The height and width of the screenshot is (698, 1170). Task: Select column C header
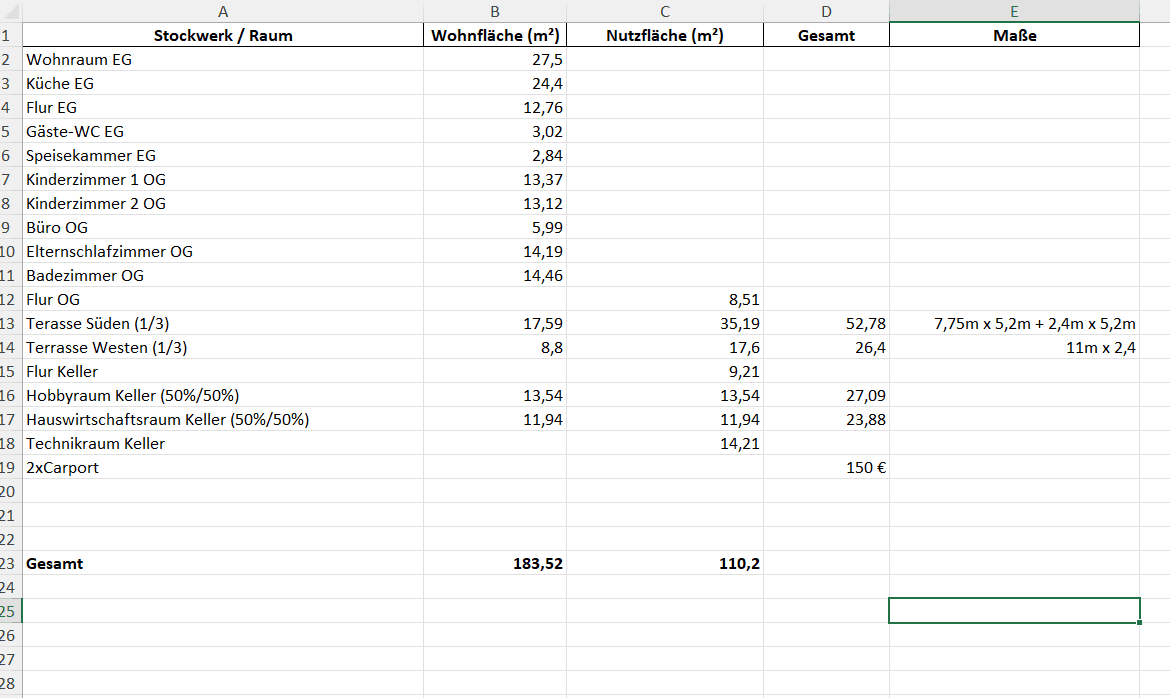coord(665,11)
